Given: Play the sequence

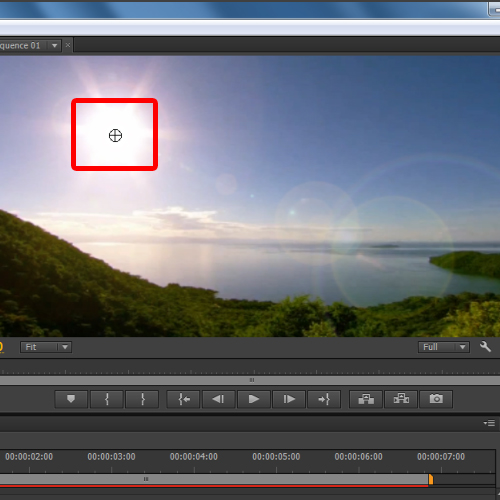Looking at the screenshot, I should tap(254, 399).
